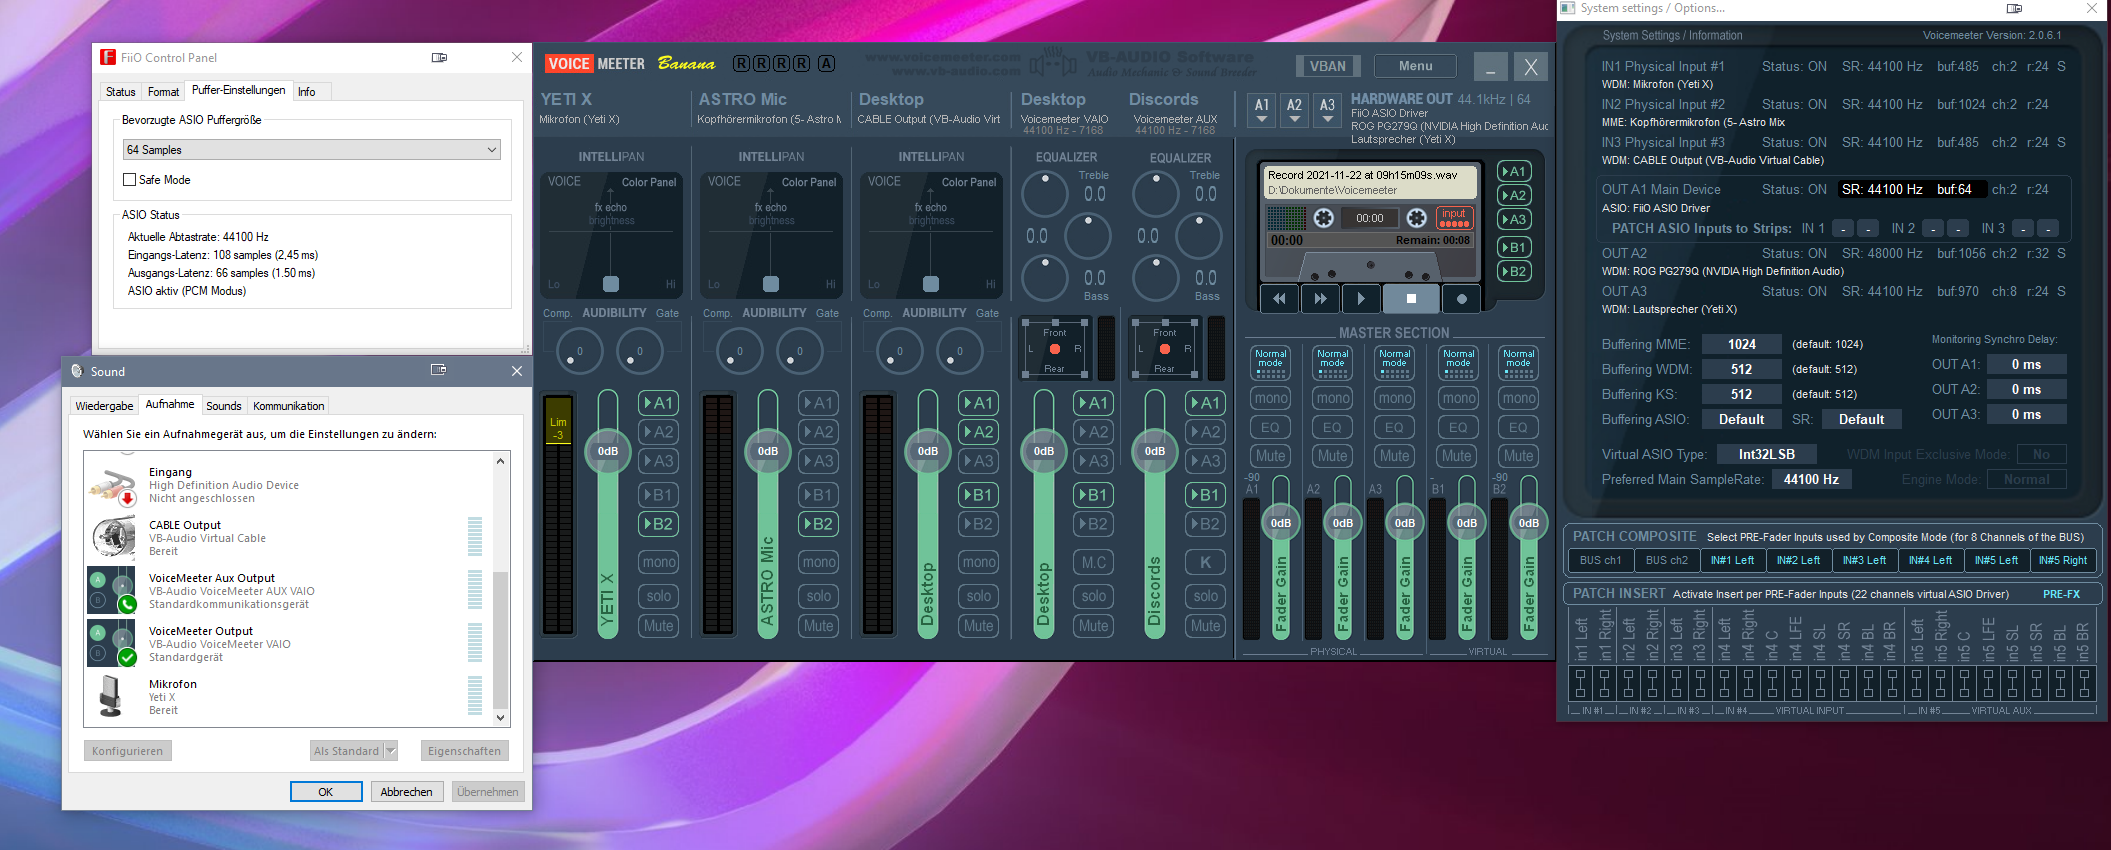Click the Sound dialog speaker title icon
The height and width of the screenshot is (850, 2111).
[77, 371]
